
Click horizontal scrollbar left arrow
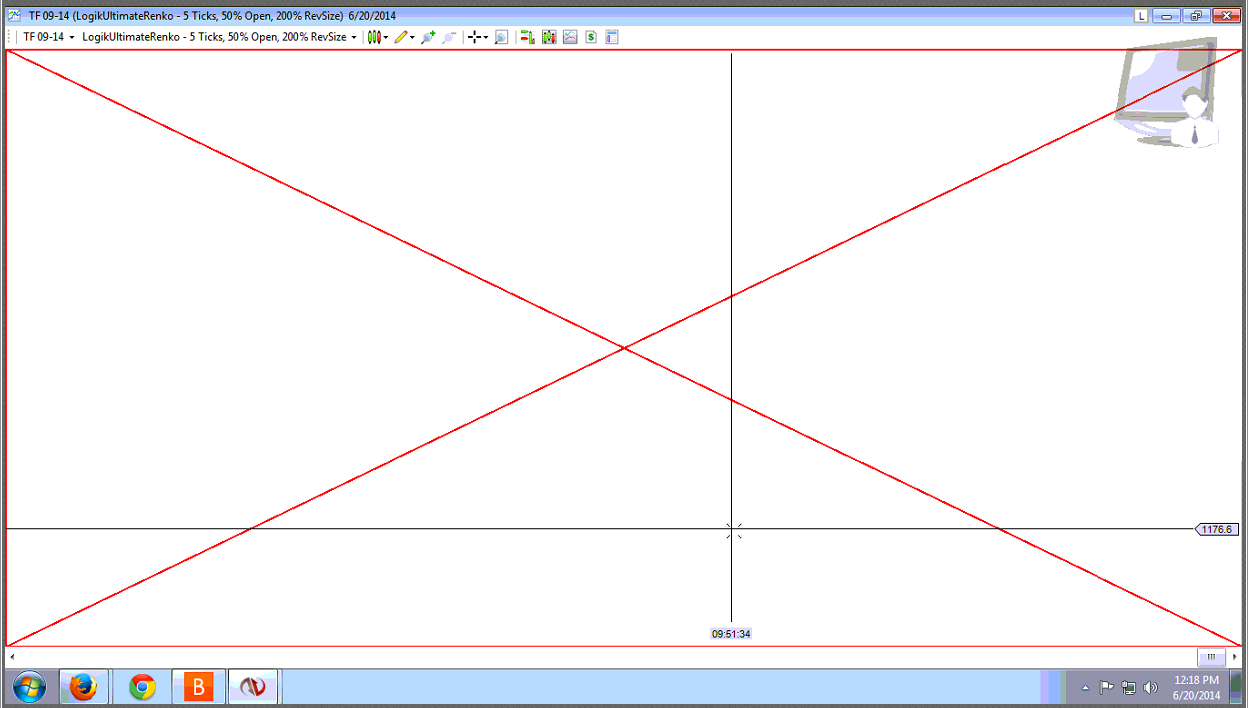12,657
